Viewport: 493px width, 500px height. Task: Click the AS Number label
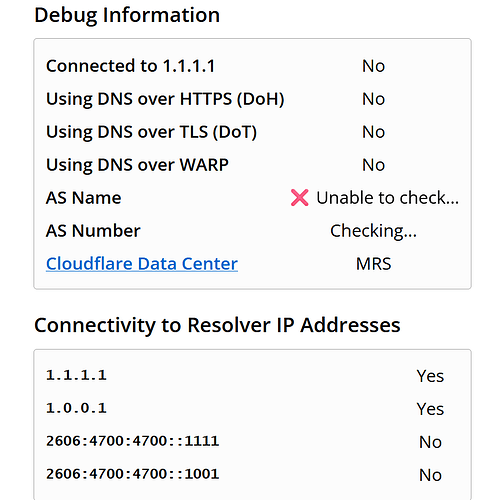pos(93,231)
